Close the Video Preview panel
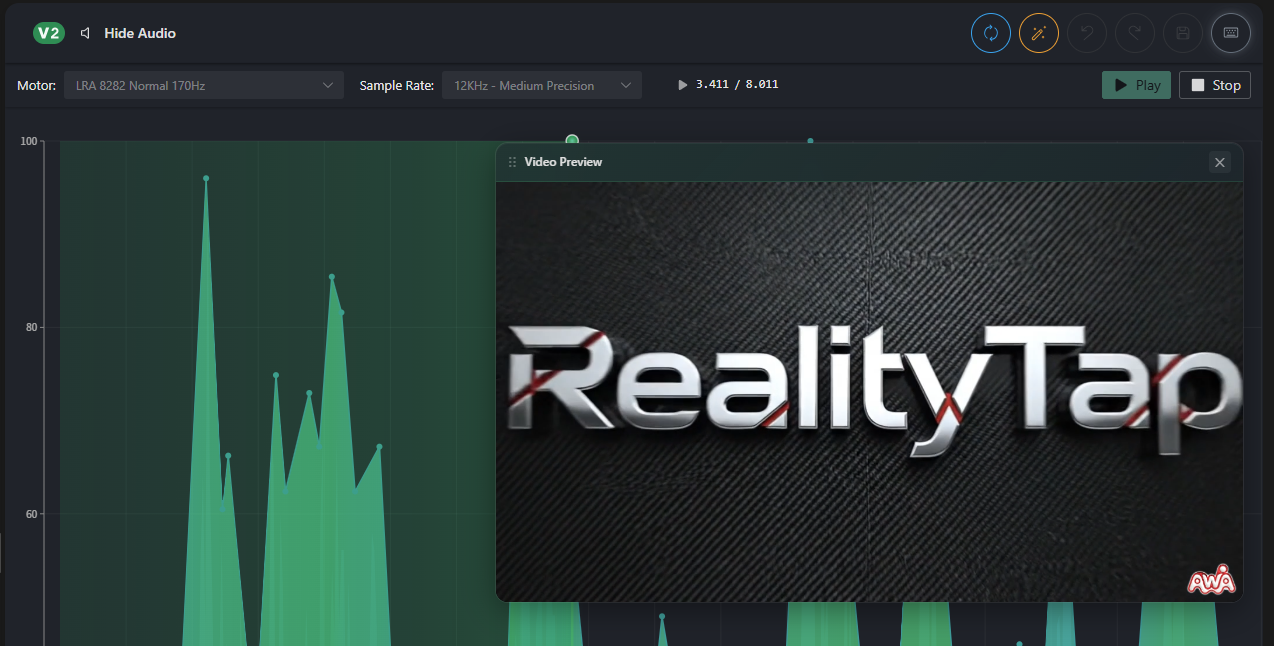1274x646 pixels. 1219,162
